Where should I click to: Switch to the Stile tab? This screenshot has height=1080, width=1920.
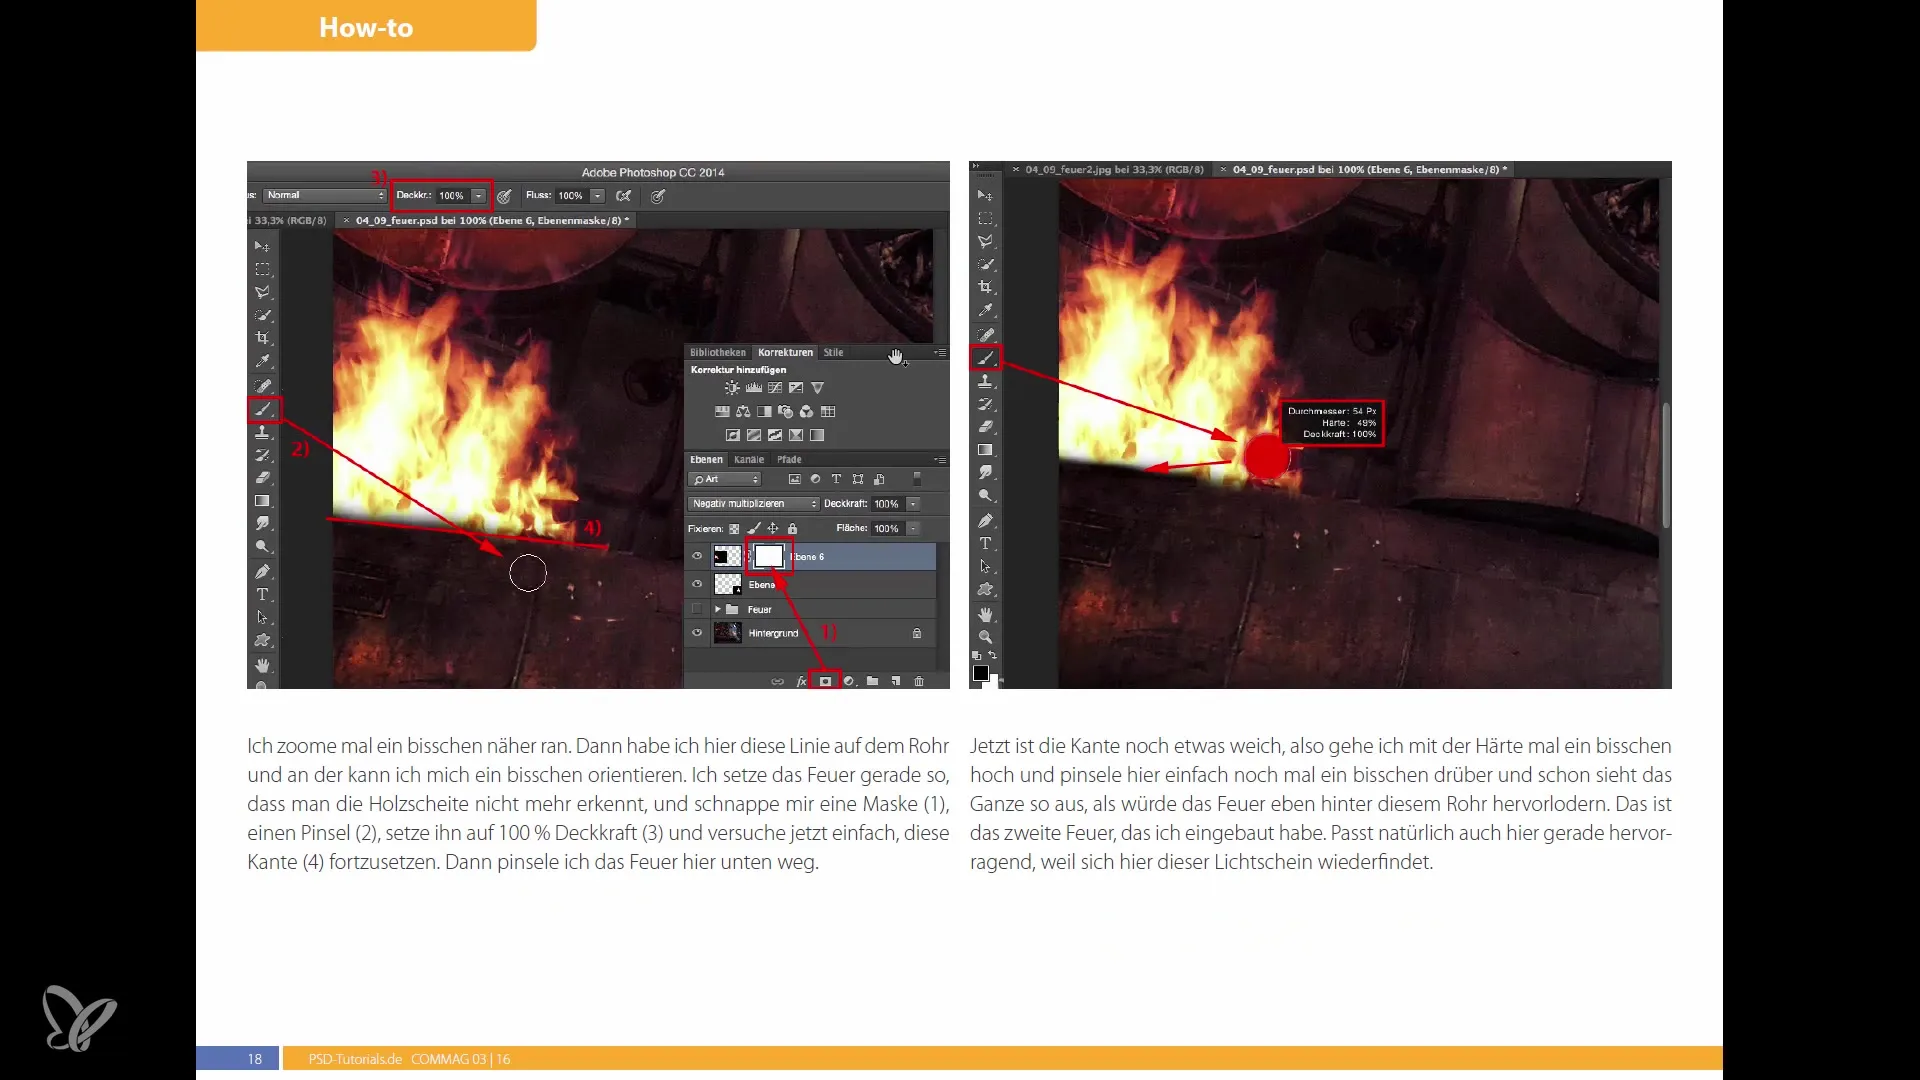833,353
